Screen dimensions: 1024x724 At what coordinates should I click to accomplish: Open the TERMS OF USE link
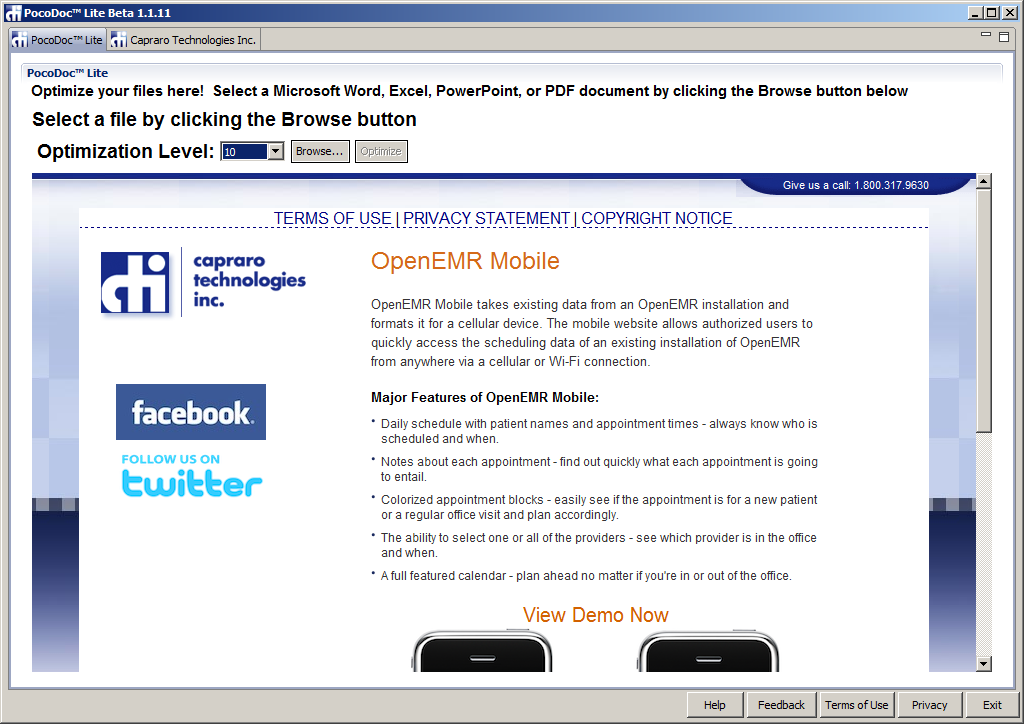pyautogui.click(x=332, y=218)
